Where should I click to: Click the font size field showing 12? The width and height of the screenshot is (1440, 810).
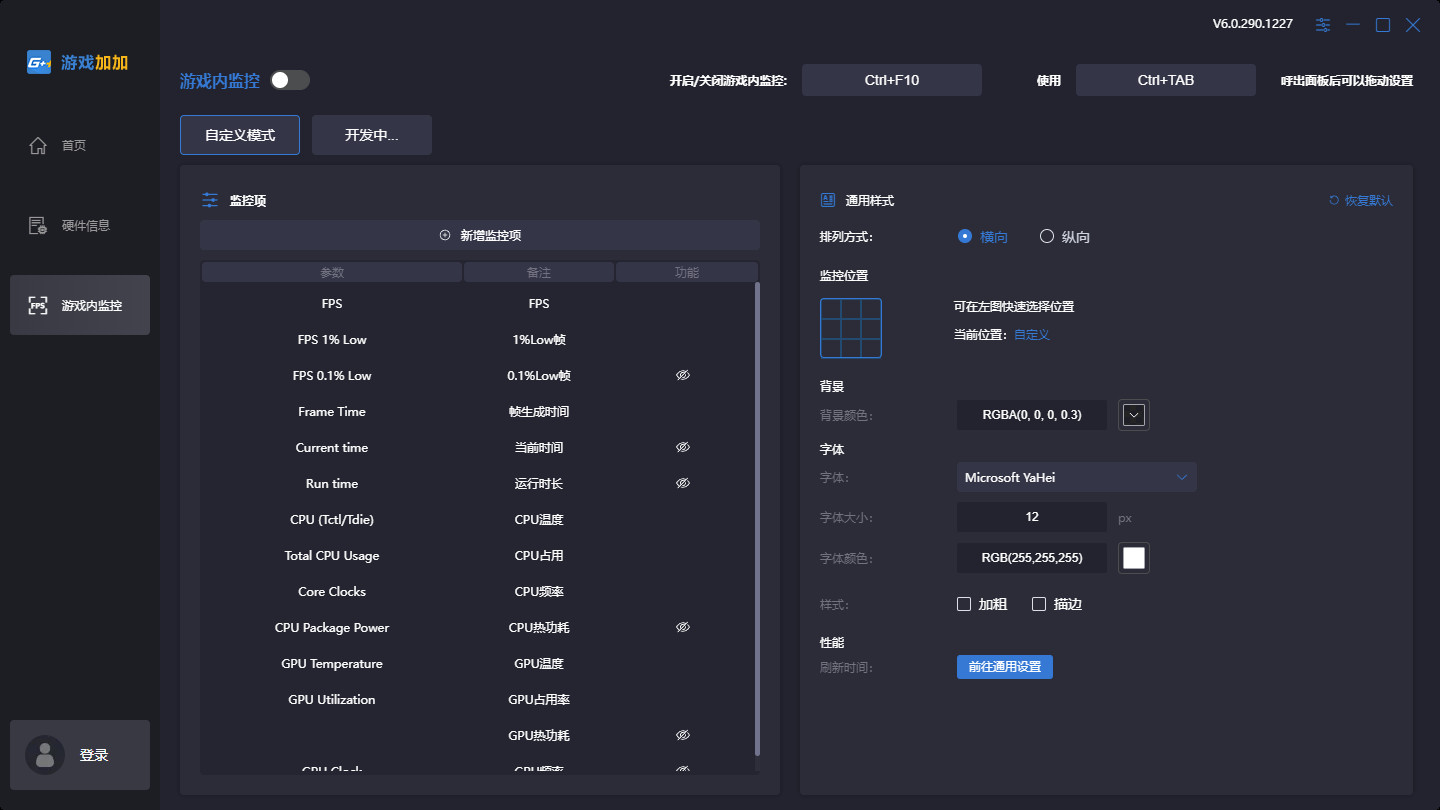point(1031,517)
